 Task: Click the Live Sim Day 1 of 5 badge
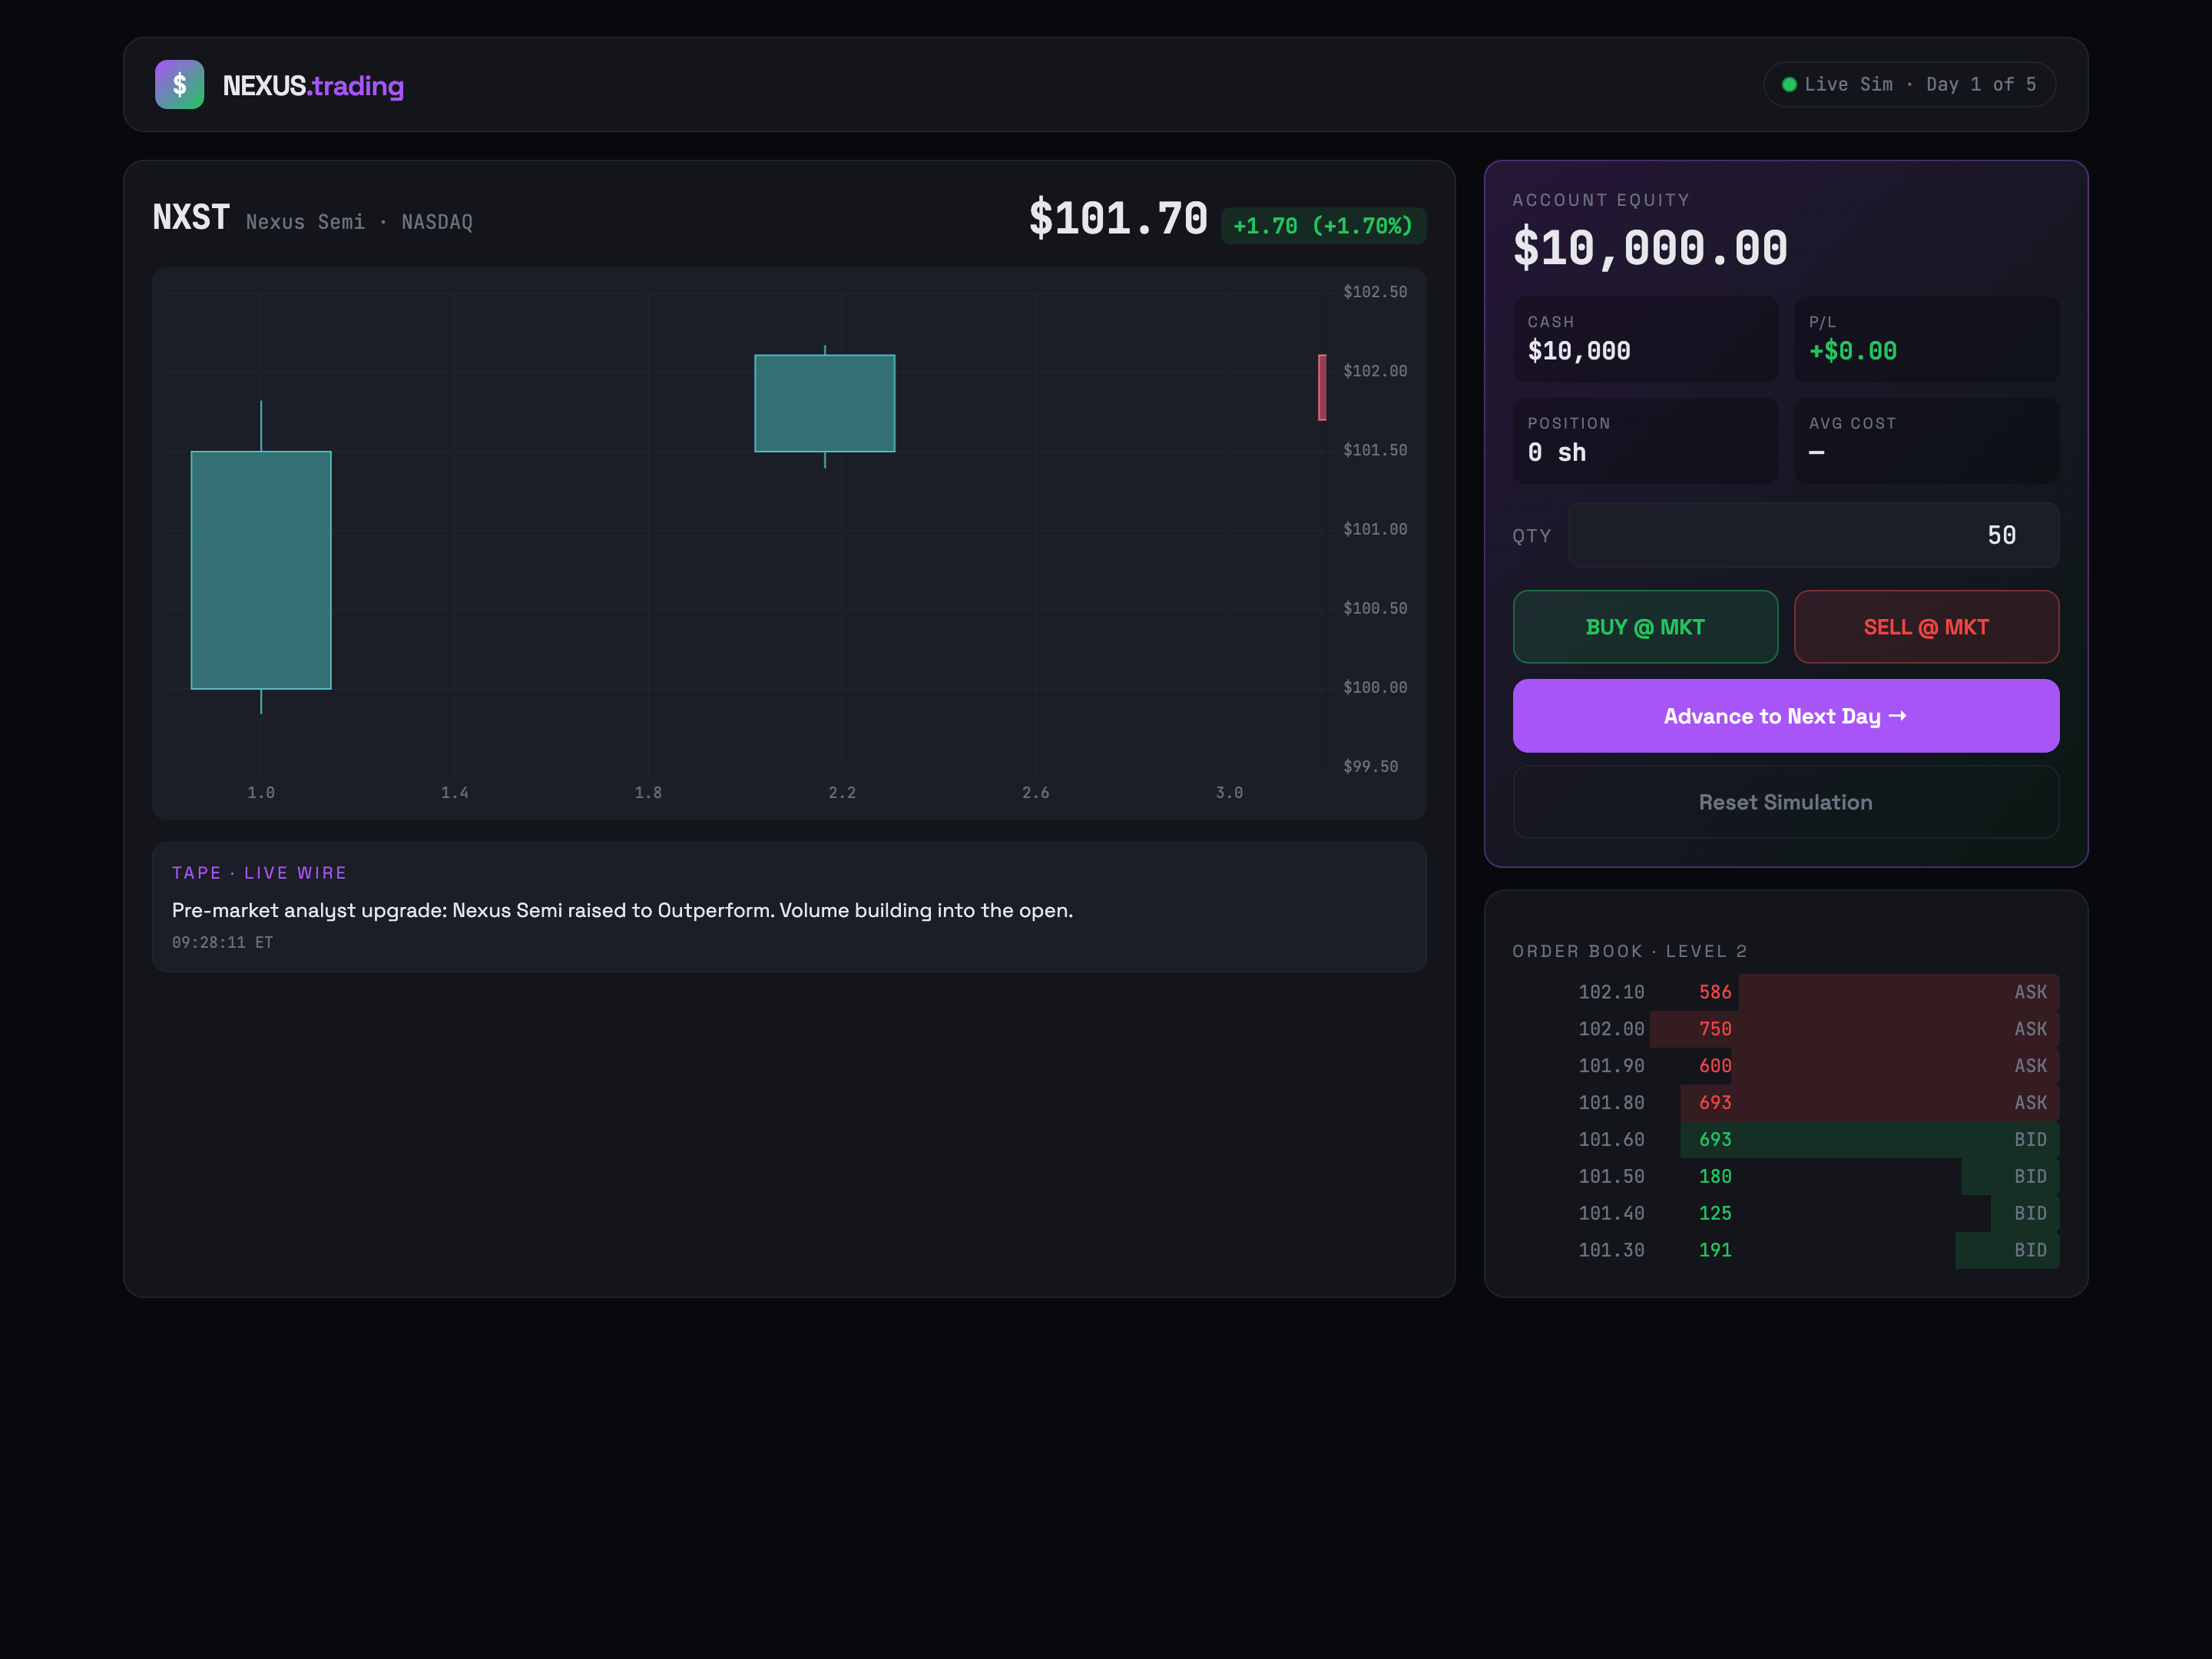(x=1909, y=85)
